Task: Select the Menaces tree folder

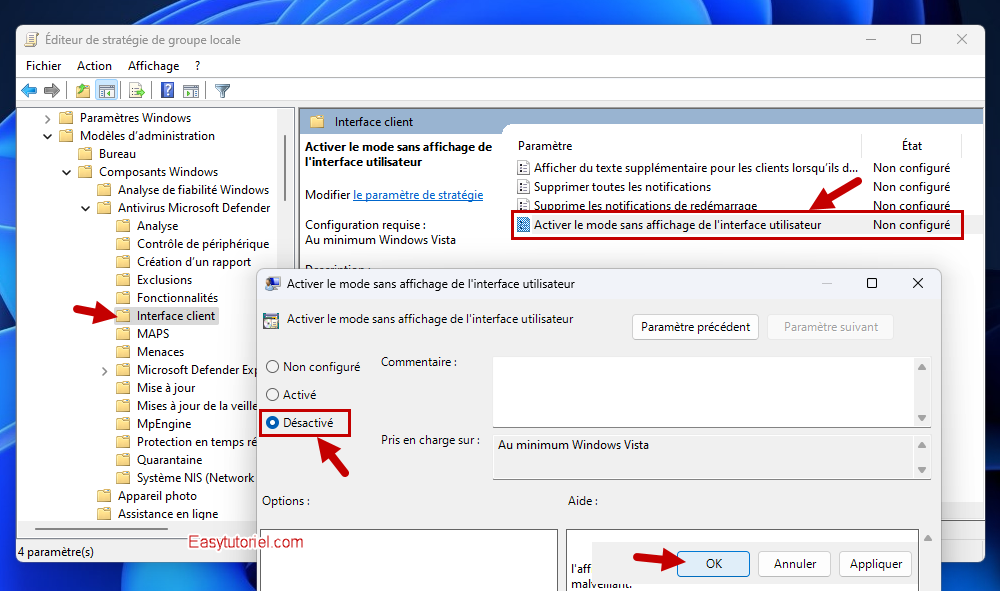Action: click(x=160, y=352)
